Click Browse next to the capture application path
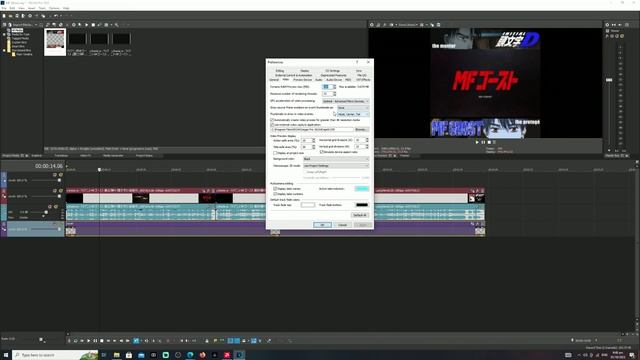 pyautogui.click(x=362, y=129)
